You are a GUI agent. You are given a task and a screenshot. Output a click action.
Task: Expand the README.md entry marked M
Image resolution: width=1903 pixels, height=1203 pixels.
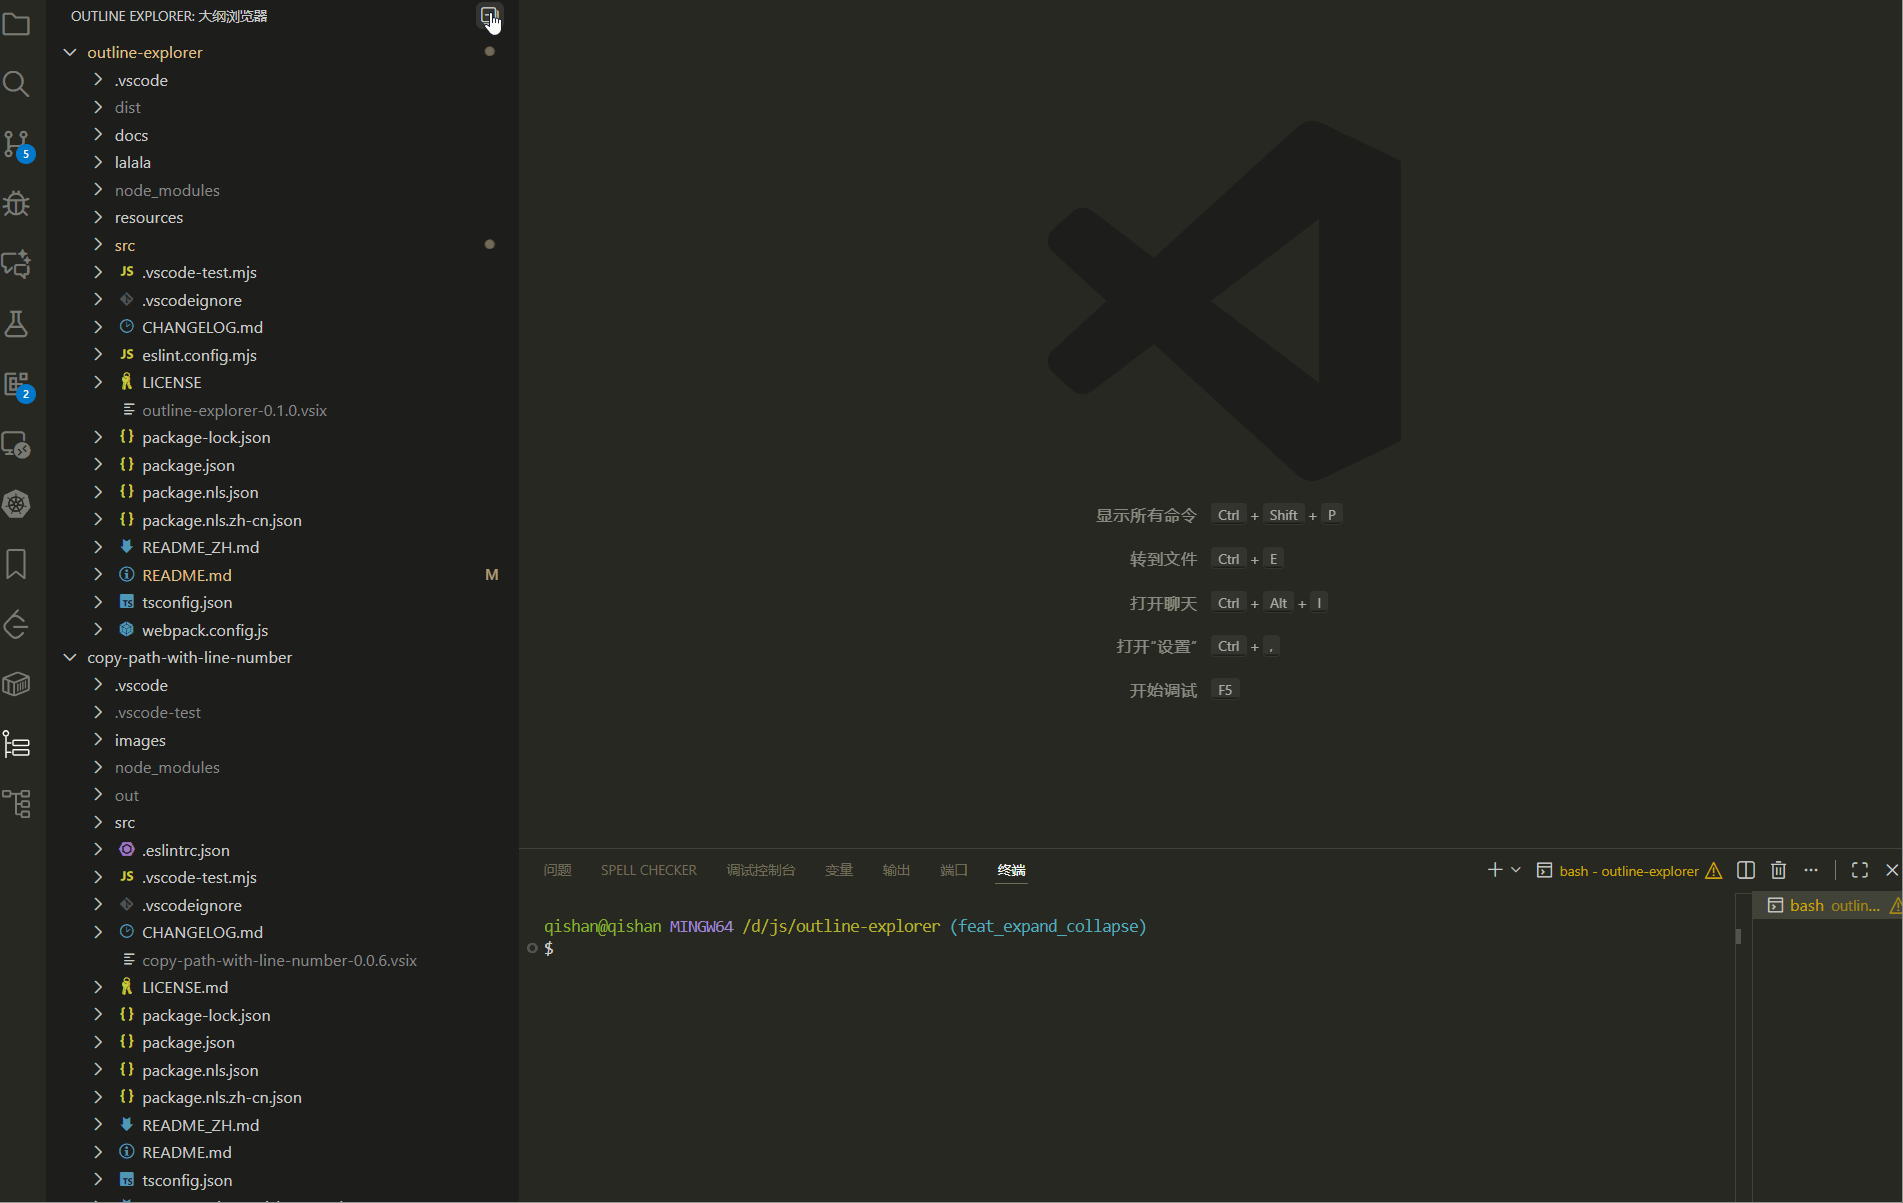pyautogui.click(x=98, y=575)
